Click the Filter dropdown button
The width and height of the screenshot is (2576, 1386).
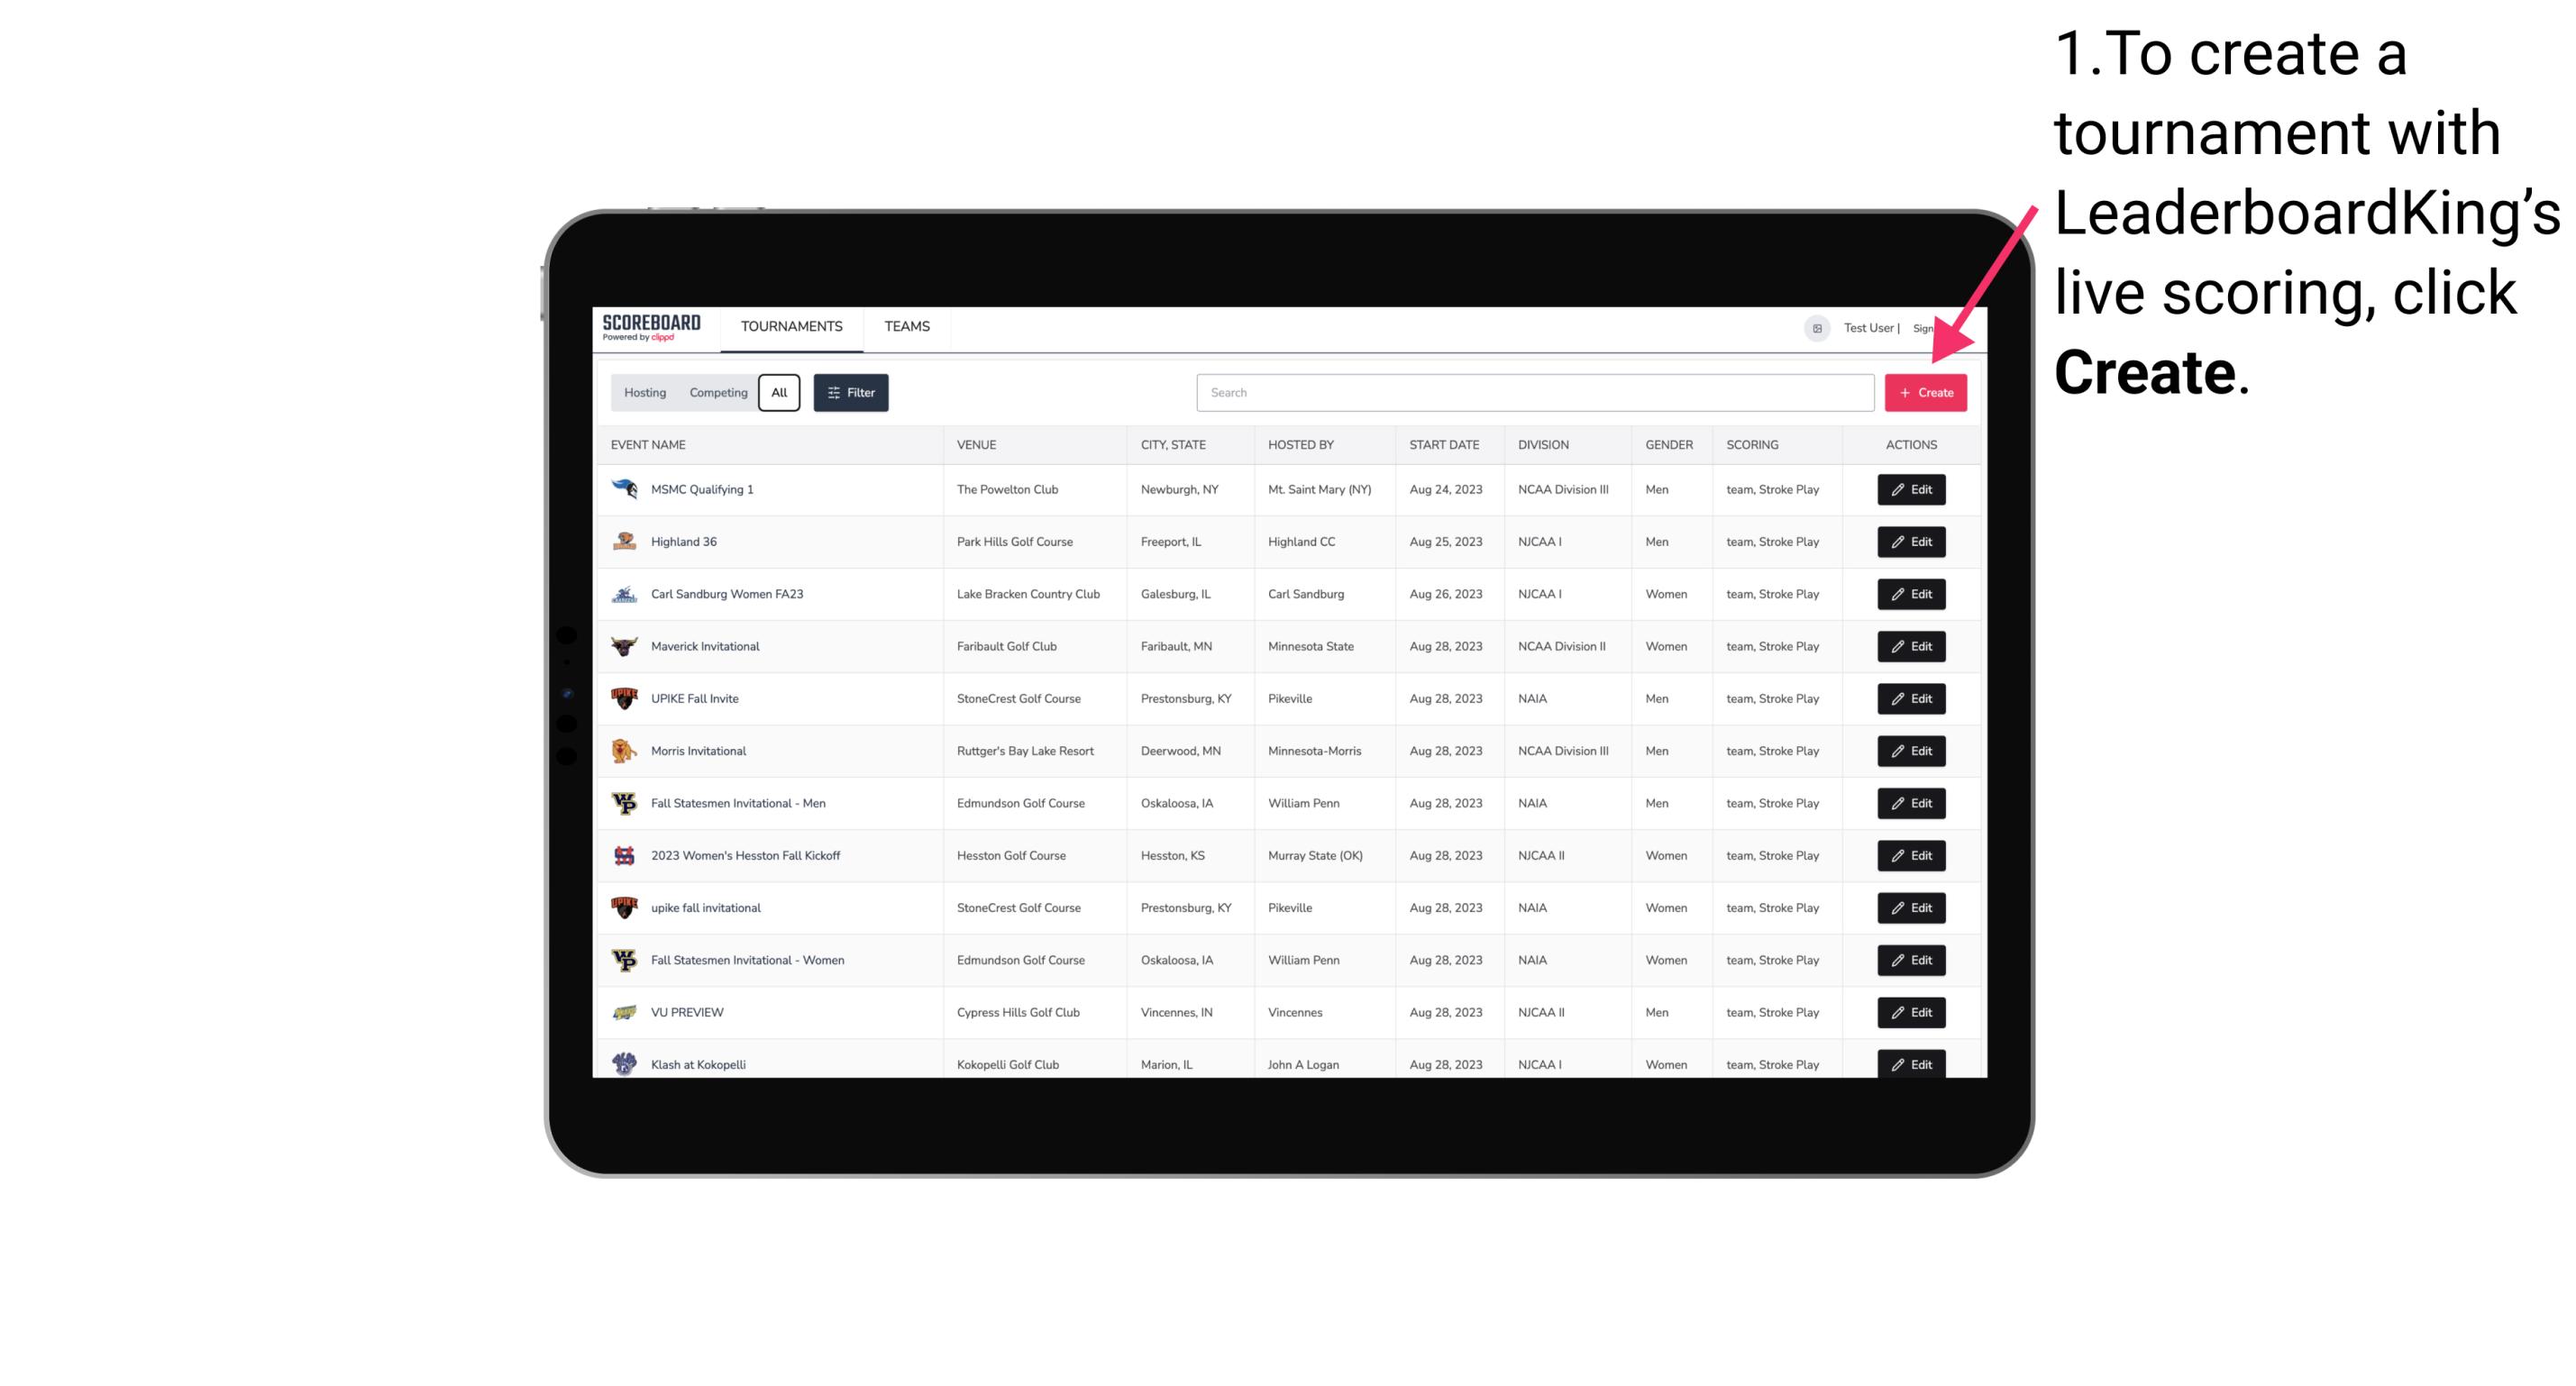pos(850,393)
